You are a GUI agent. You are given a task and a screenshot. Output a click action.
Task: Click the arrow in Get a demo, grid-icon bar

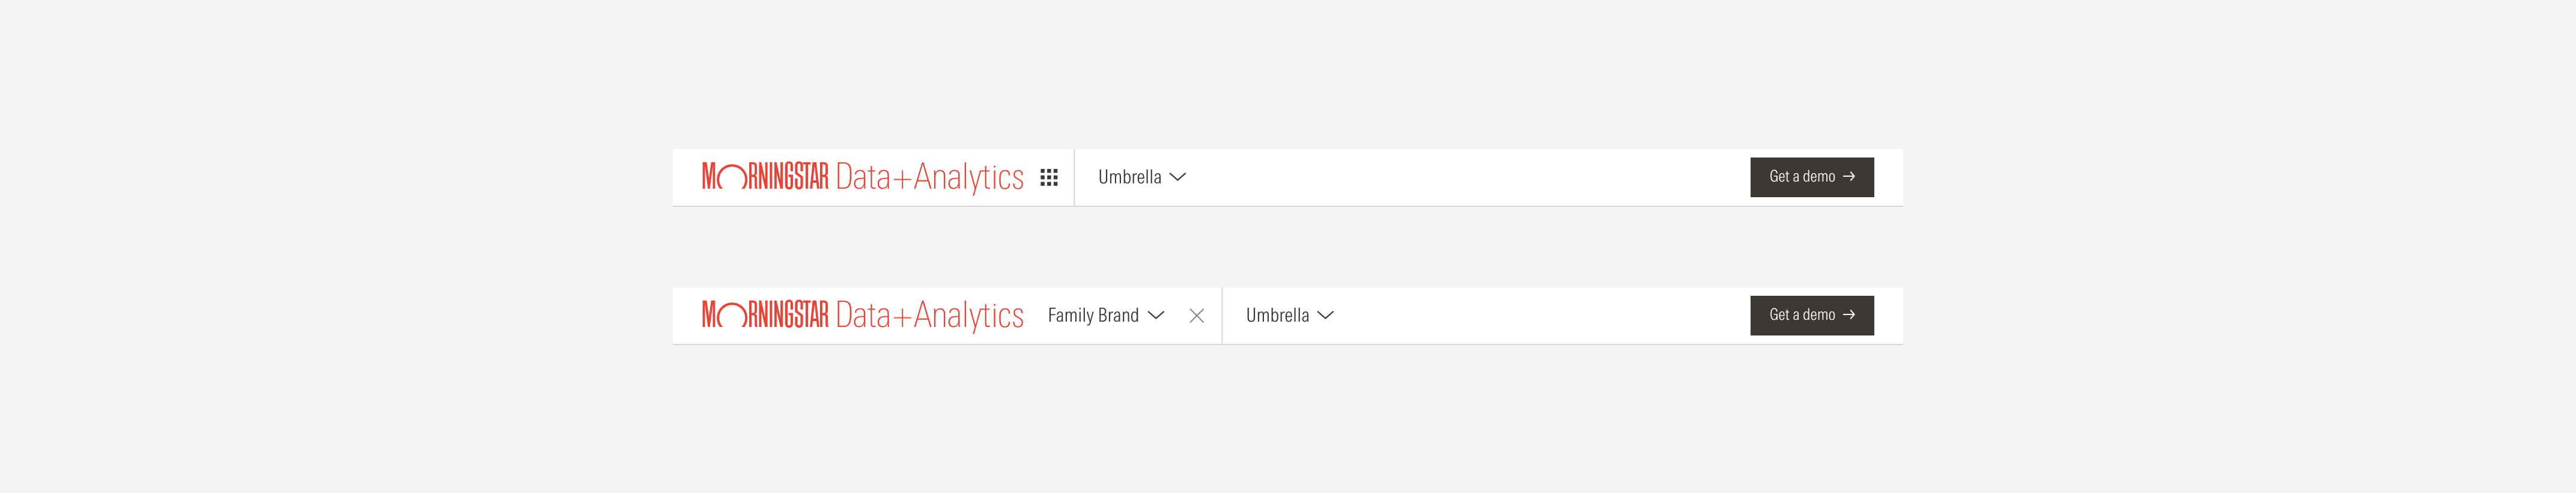(1849, 177)
